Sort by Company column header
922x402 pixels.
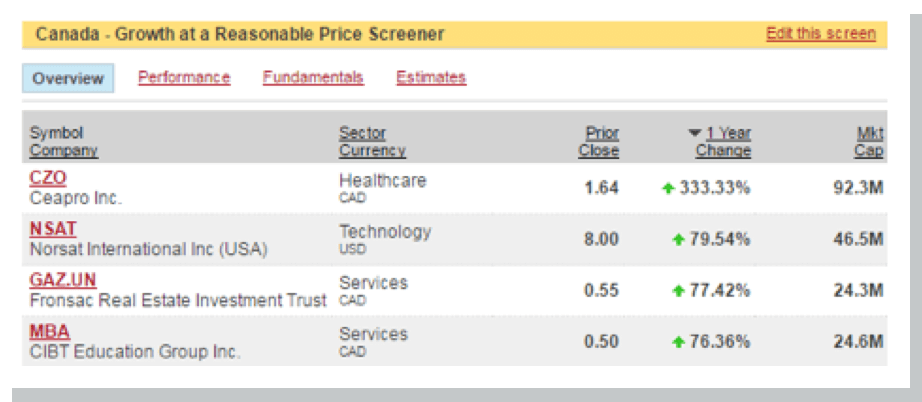coord(64,151)
